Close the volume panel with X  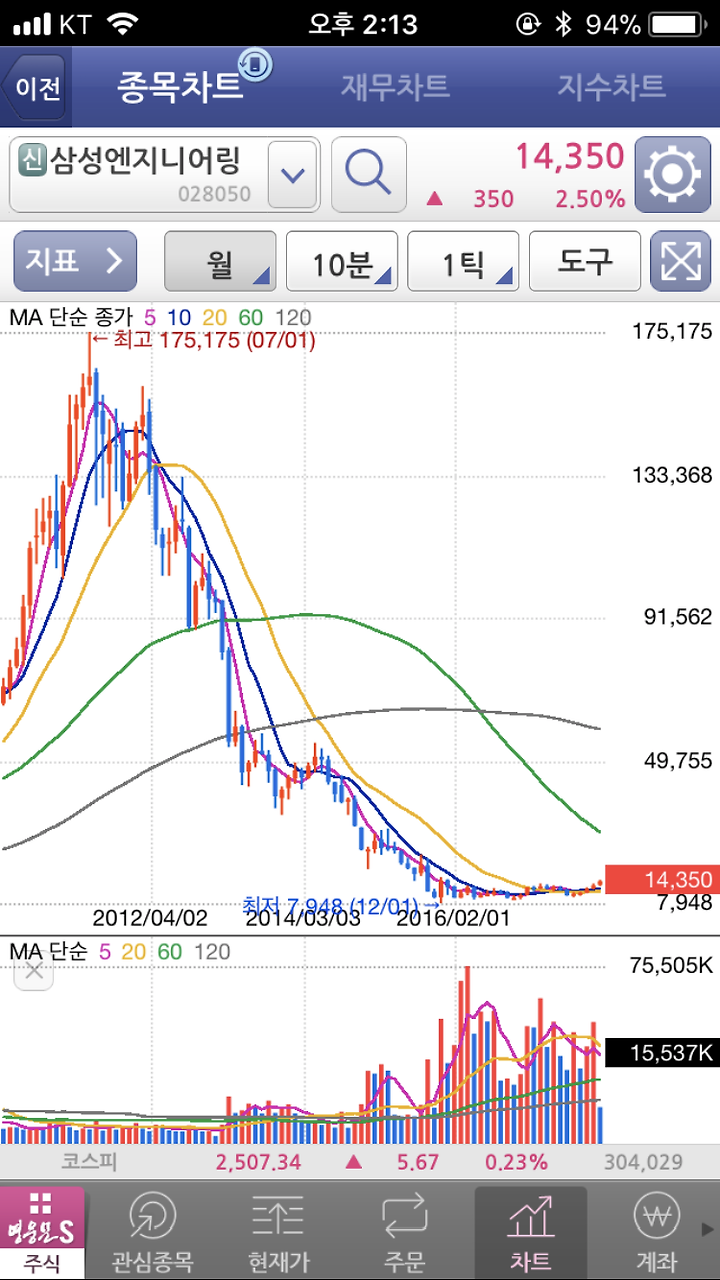coord(33,971)
